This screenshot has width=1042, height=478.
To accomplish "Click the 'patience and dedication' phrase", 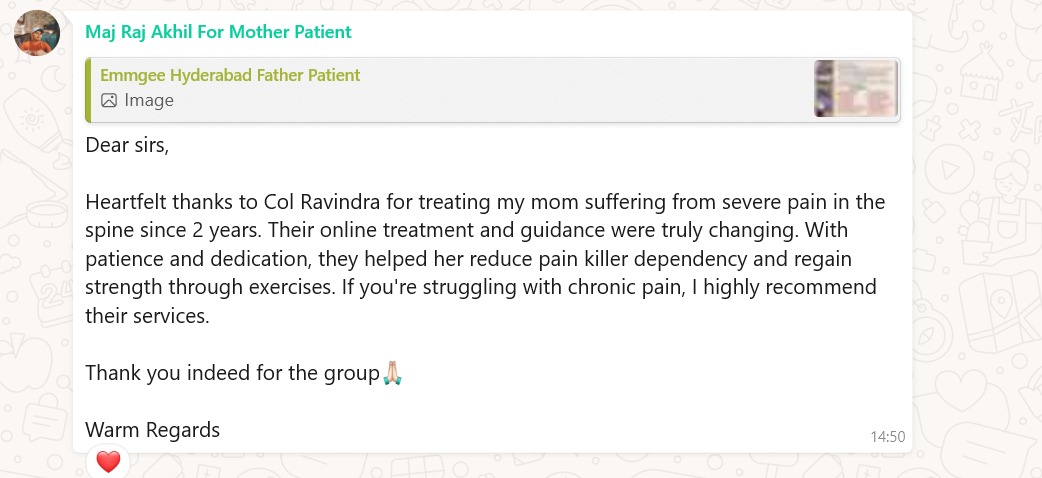I will [198, 259].
